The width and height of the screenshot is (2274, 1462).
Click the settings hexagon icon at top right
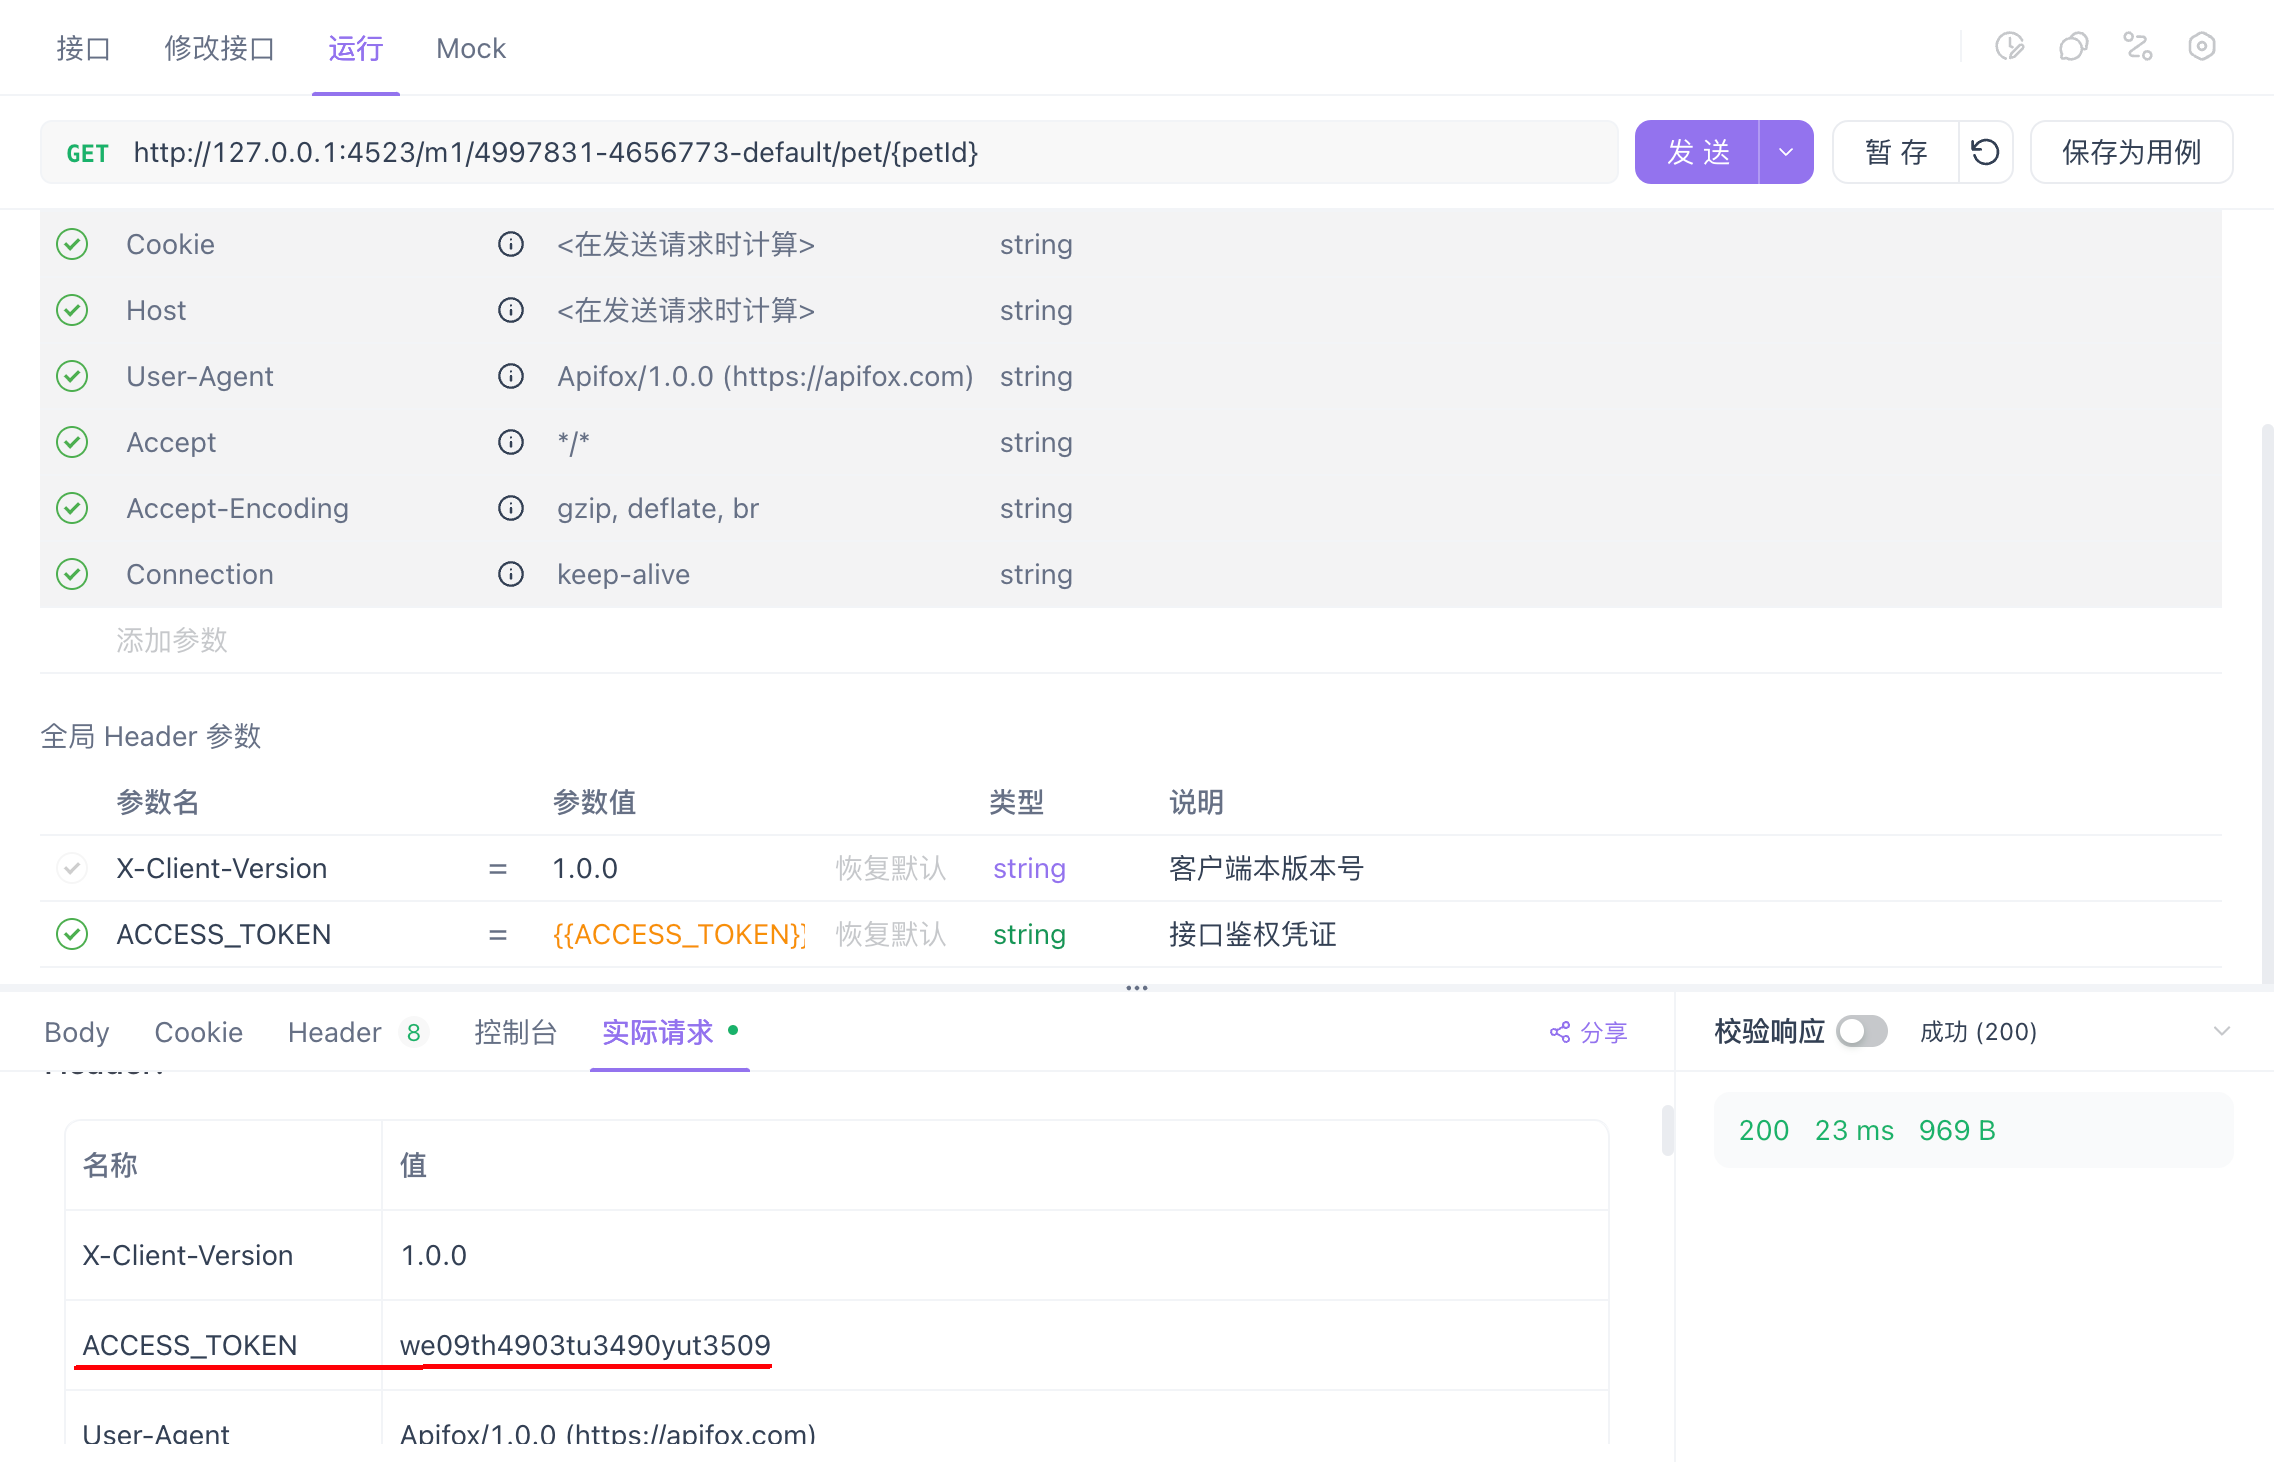[2202, 47]
